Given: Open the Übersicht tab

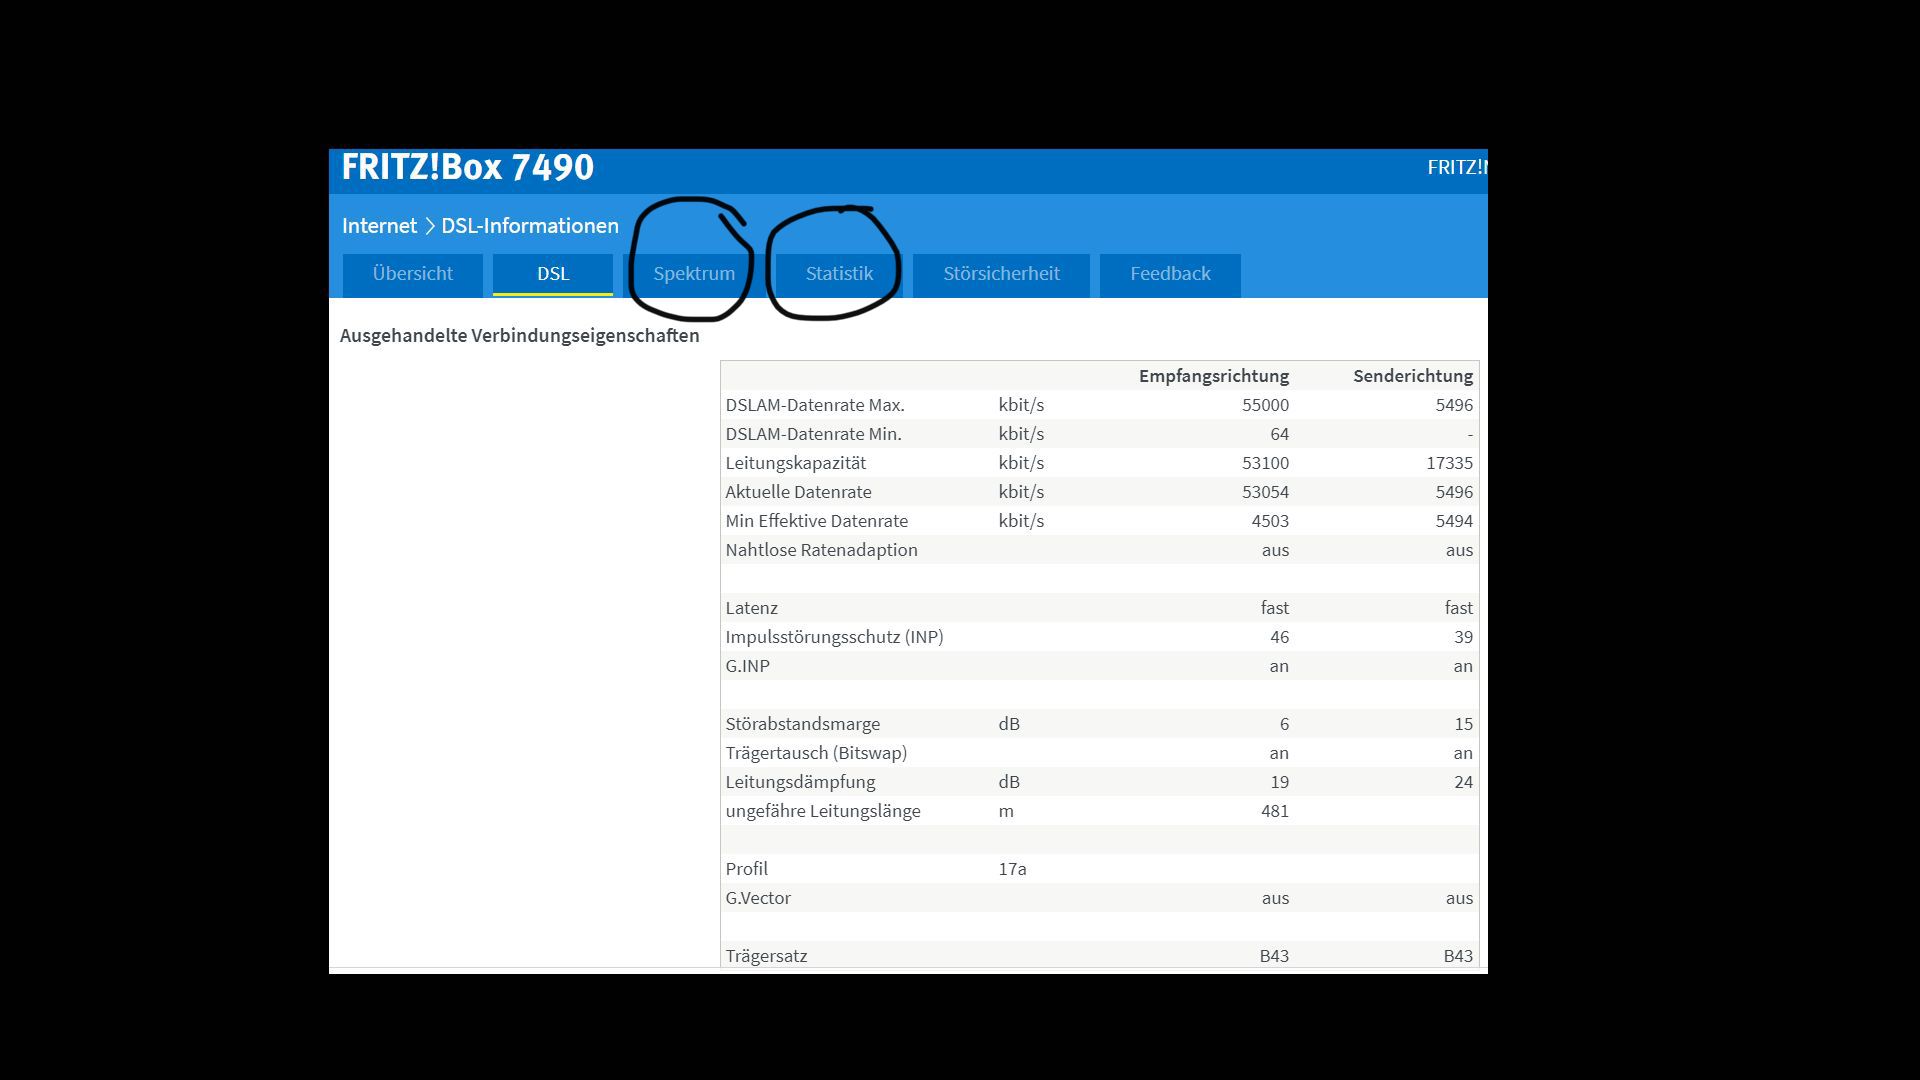Looking at the screenshot, I should pyautogui.click(x=412, y=274).
